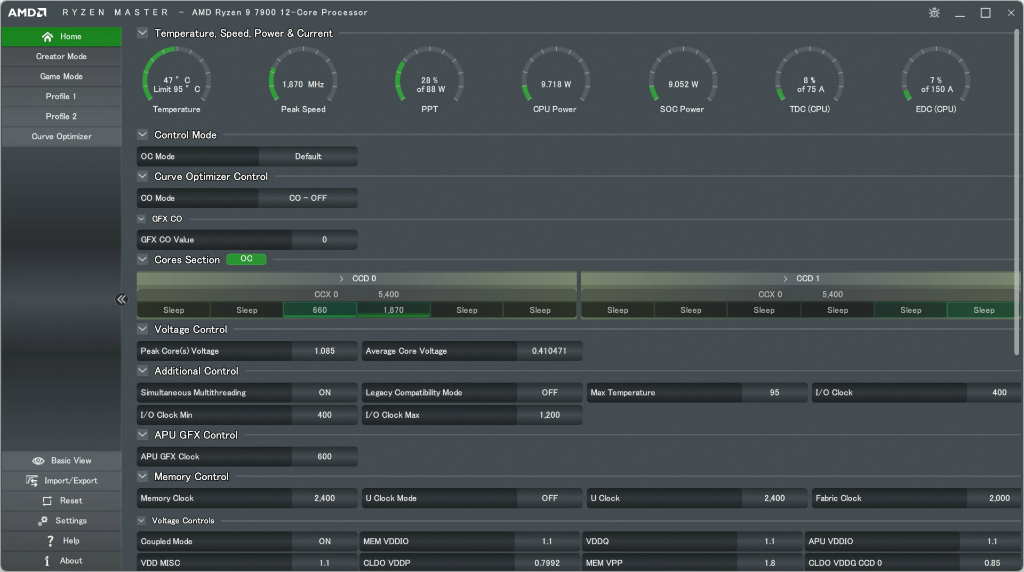
Task: Click the Import/Export icon
Action: pyautogui.click(x=32, y=481)
